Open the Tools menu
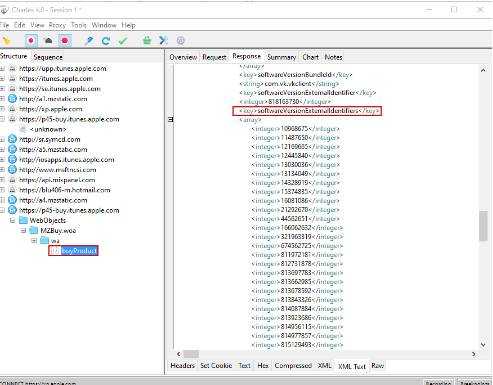Image resolution: width=493 pixels, height=385 pixels. click(x=79, y=25)
